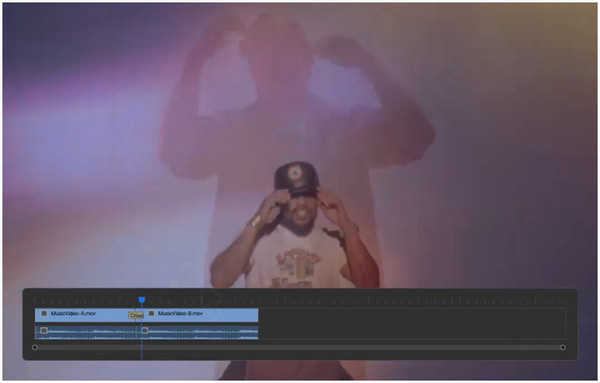600x383 pixels.
Task: Click the blue playhead marker on ruler
Action: click(142, 300)
